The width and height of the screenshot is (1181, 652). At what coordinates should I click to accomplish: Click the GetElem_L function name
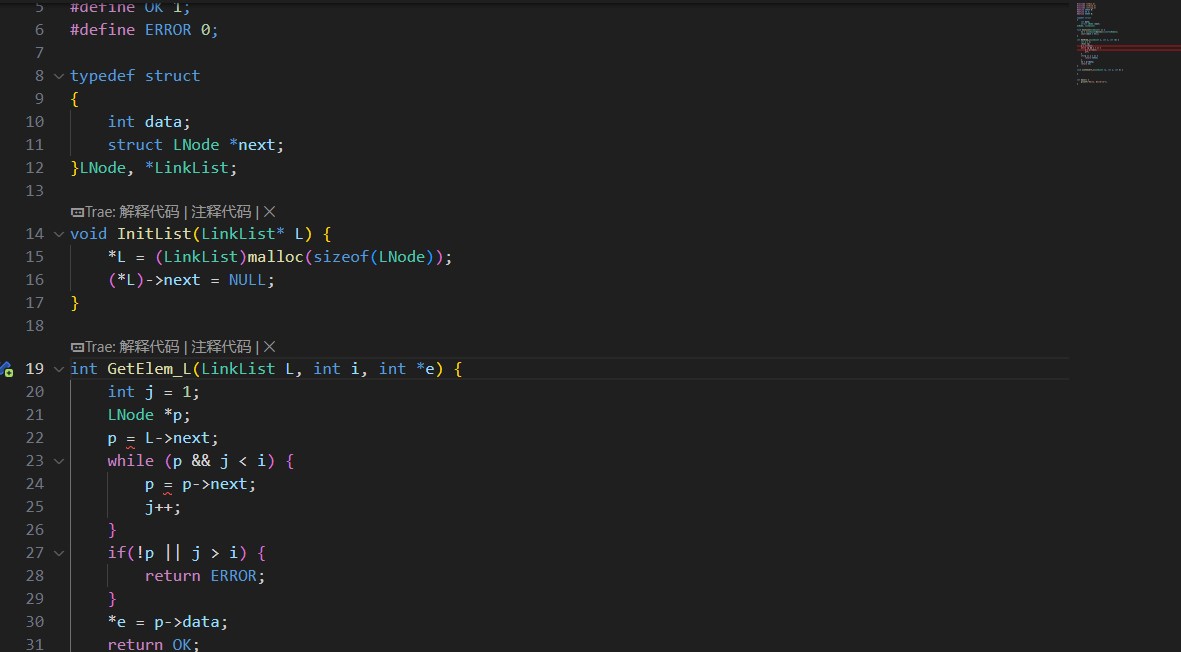point(149,369)
